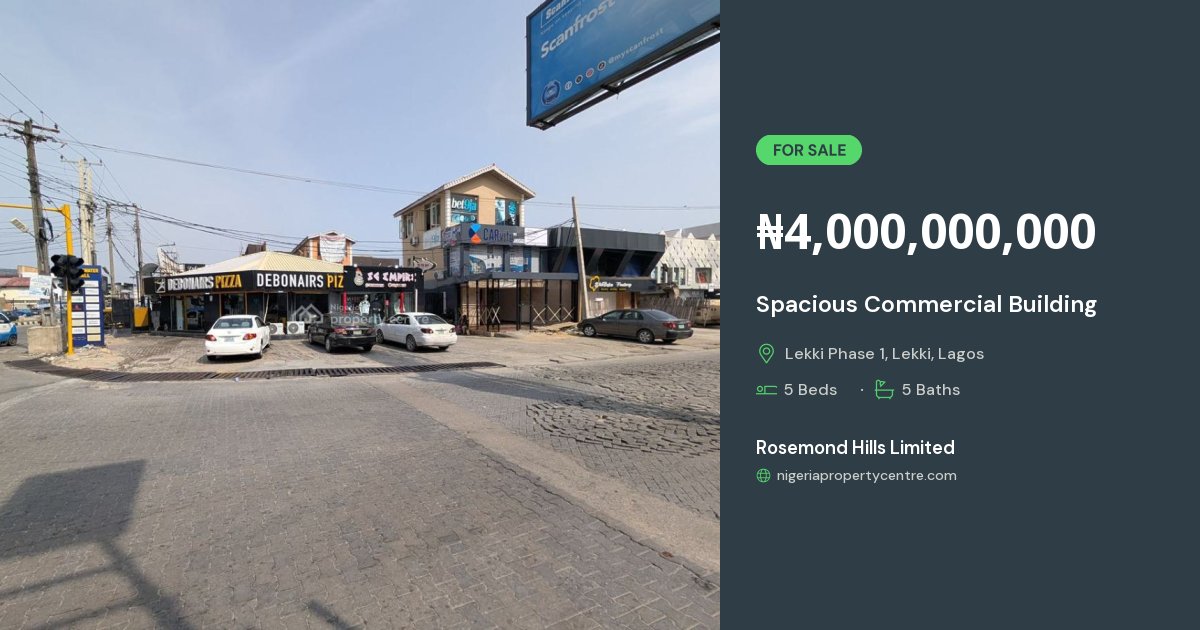Click the Scanfrost billboard in the photo
The height and width of the screenshot is (630, 1200).
click(x=623, y=55)
